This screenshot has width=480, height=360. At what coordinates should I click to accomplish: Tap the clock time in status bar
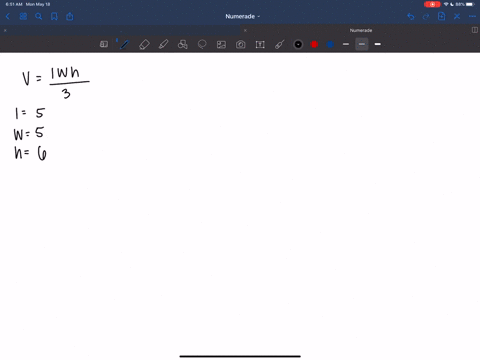[x=14, y=4]
